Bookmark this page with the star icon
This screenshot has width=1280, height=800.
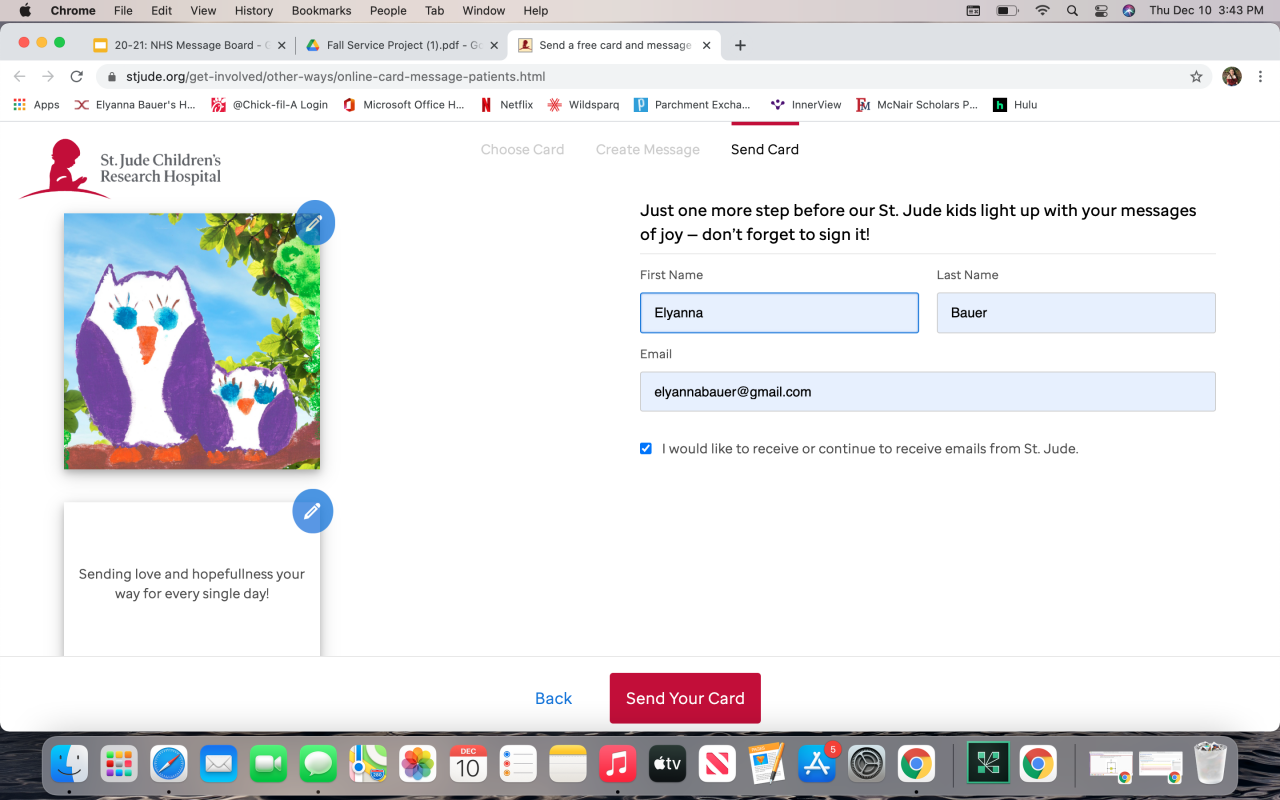point(1196,76)
